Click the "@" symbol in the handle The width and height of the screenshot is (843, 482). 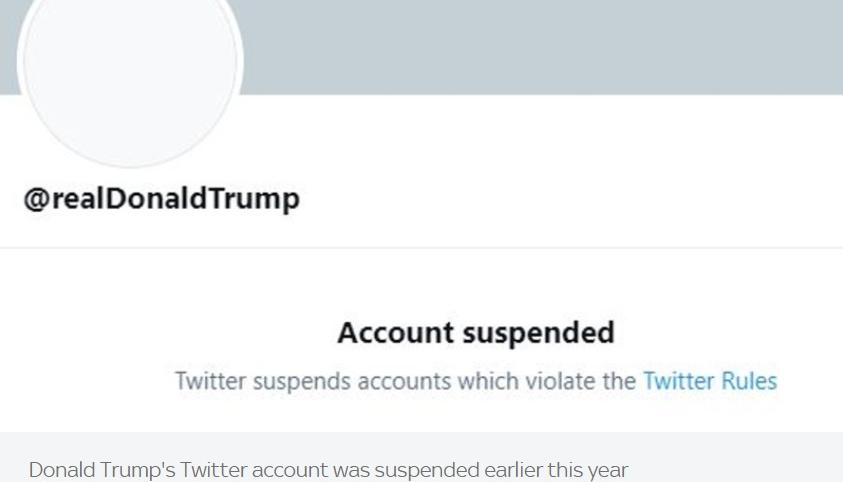point(37,198)
